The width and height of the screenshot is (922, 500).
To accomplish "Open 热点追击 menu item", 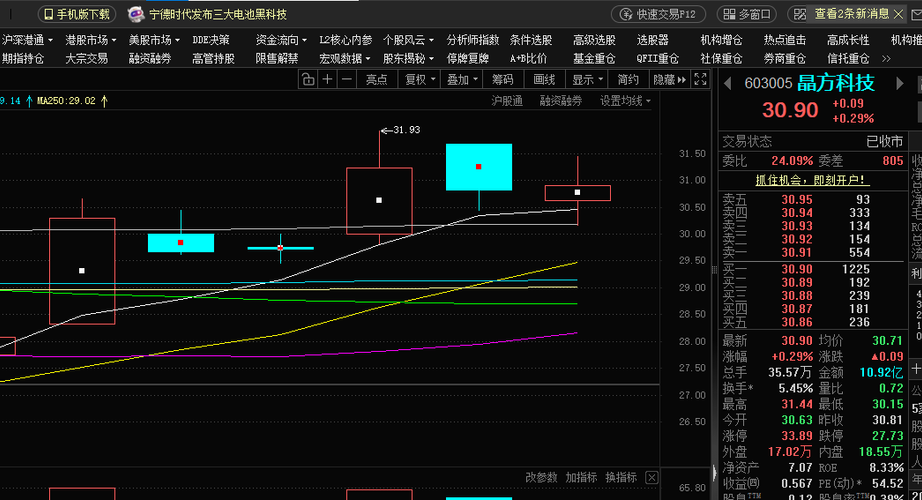I will pos(785,40).
